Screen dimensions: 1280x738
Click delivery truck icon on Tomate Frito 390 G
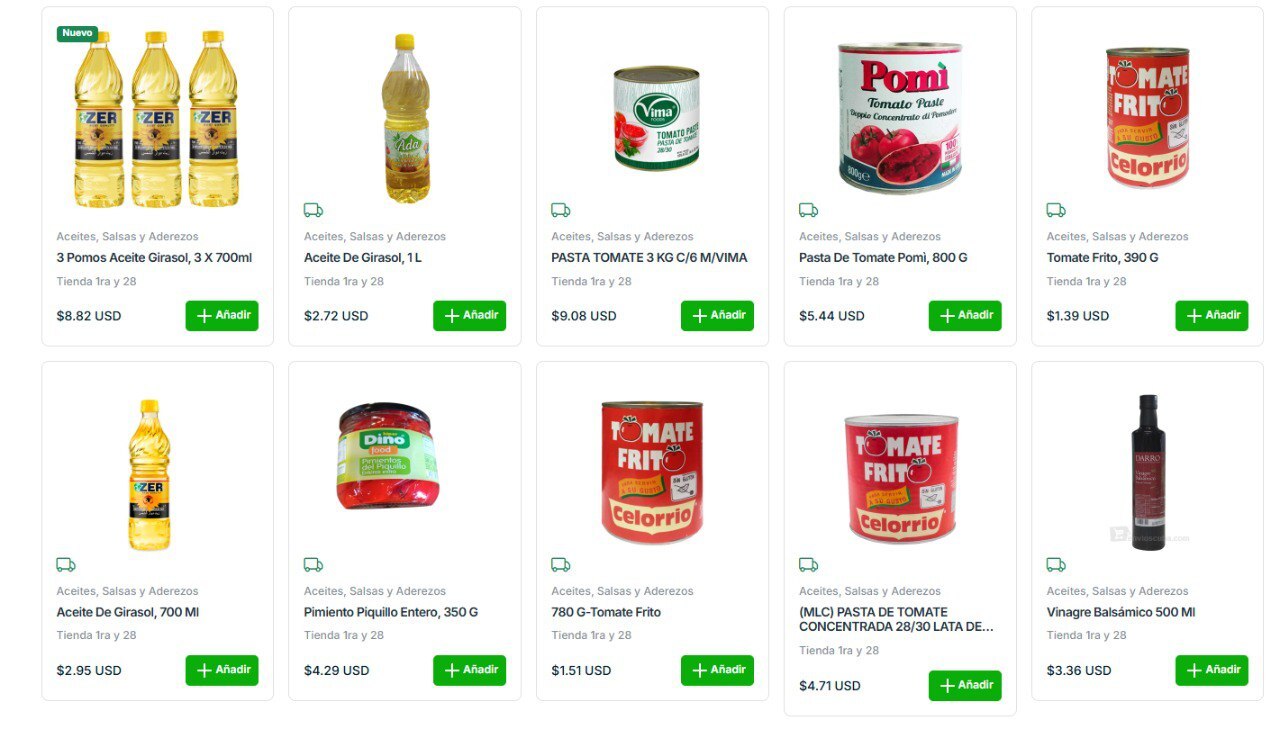tap(1056, 210)
